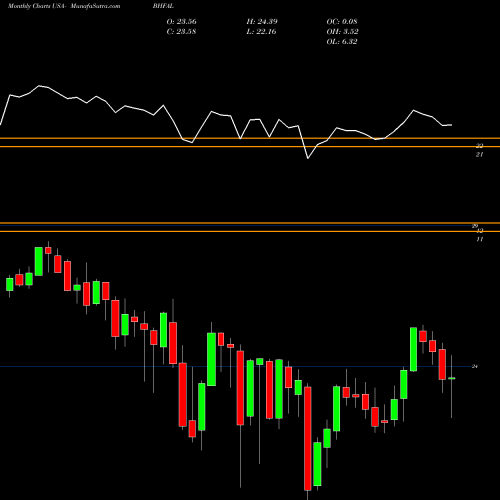500x500 pixels.
Task: Click the "OL: 6.32" value
Action: click(342, 42)
